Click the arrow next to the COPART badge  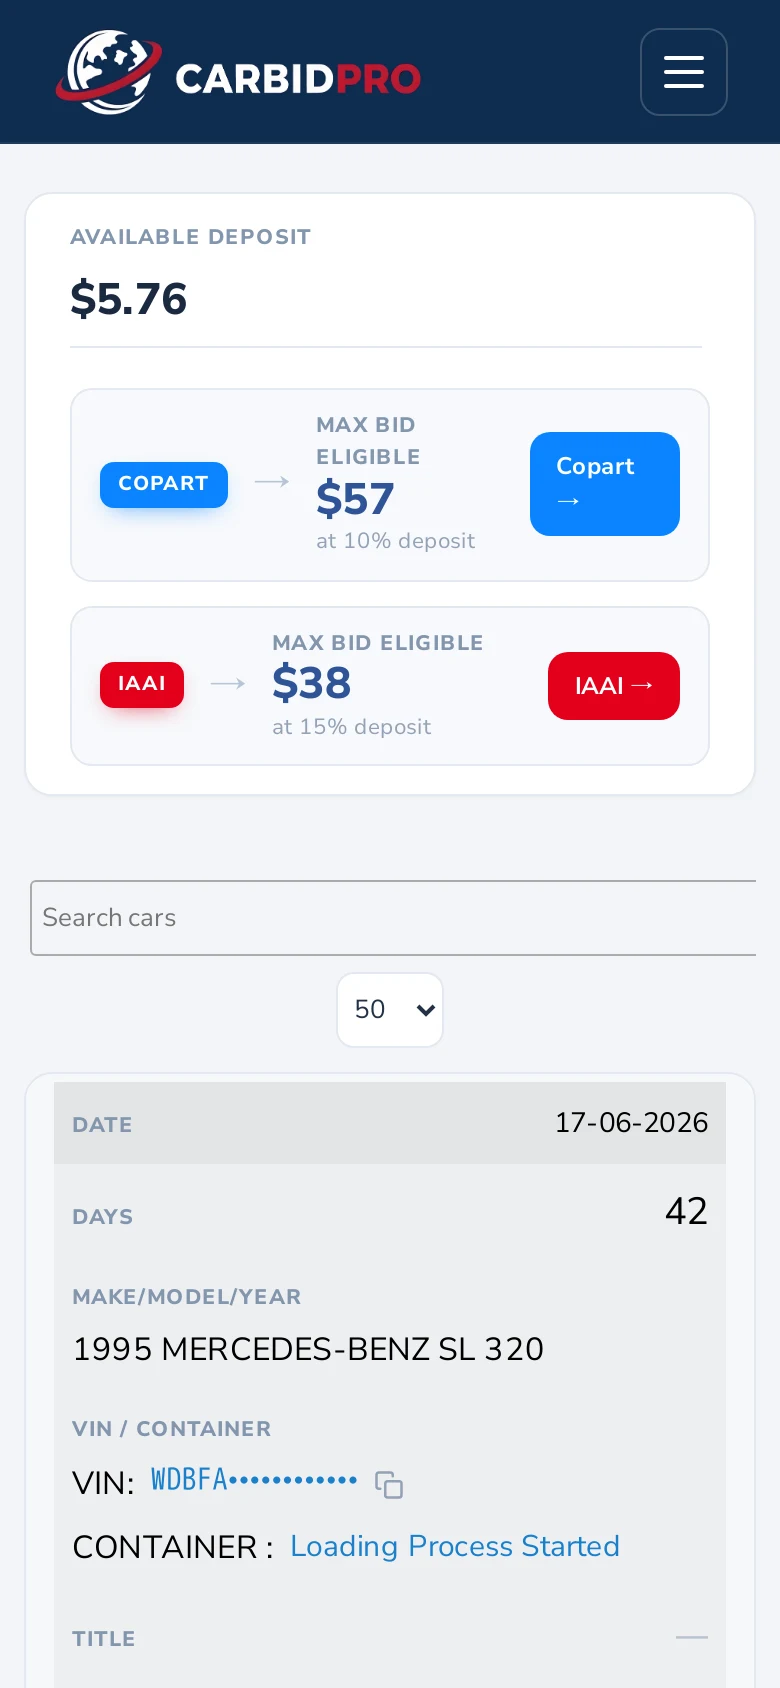[272, 482]
